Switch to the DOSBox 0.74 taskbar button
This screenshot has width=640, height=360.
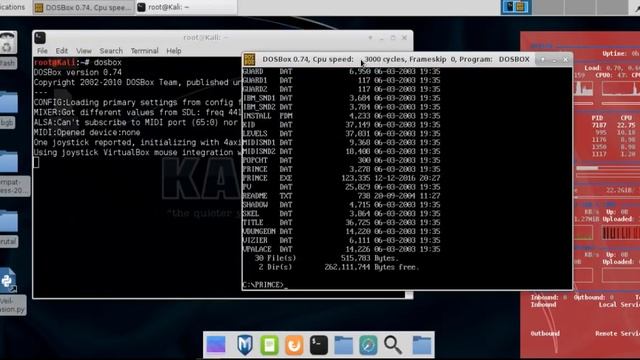point(83,7)
